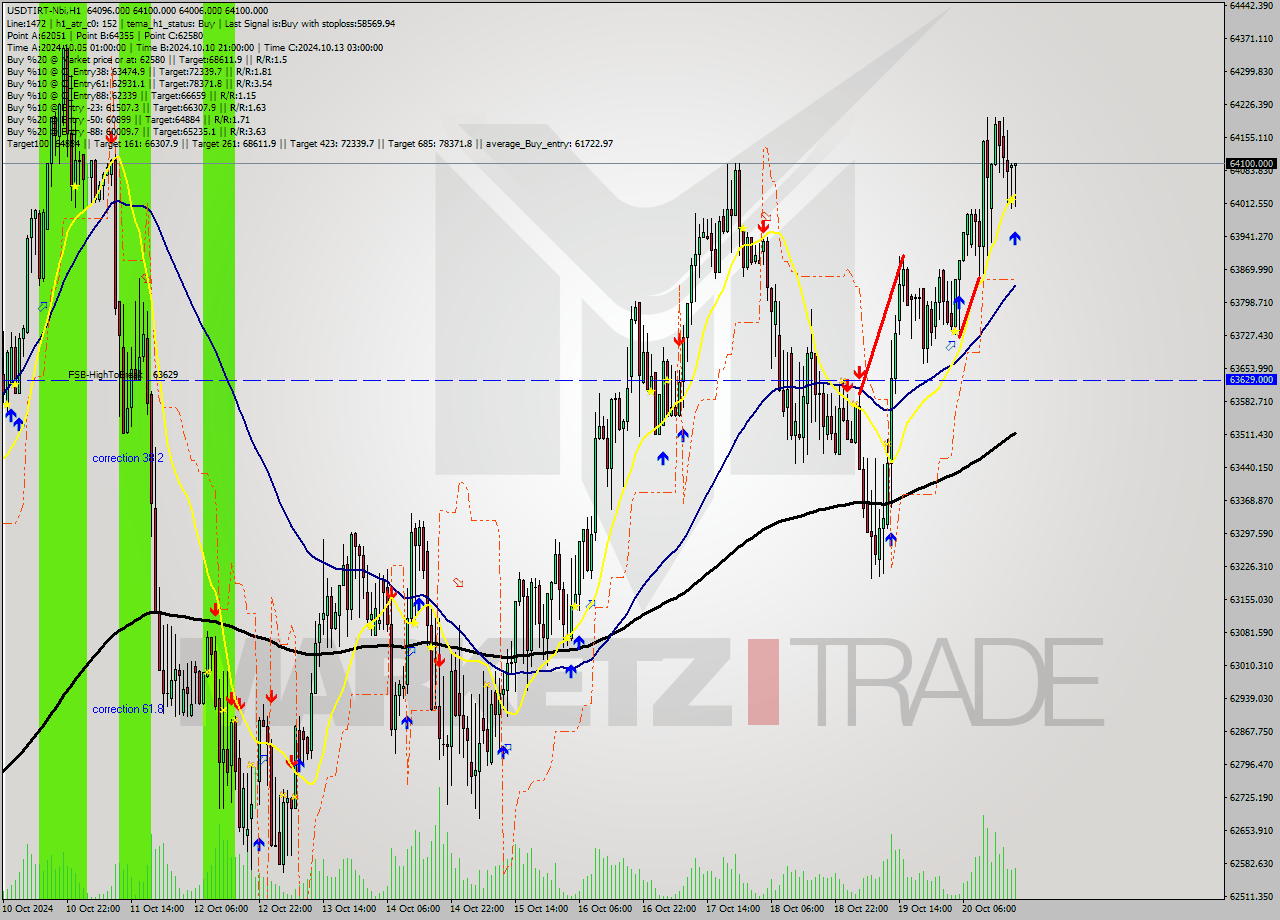
Task: Click the 62939.030 price axis label
Action: pyautogui.click(x=1251, y=698)
